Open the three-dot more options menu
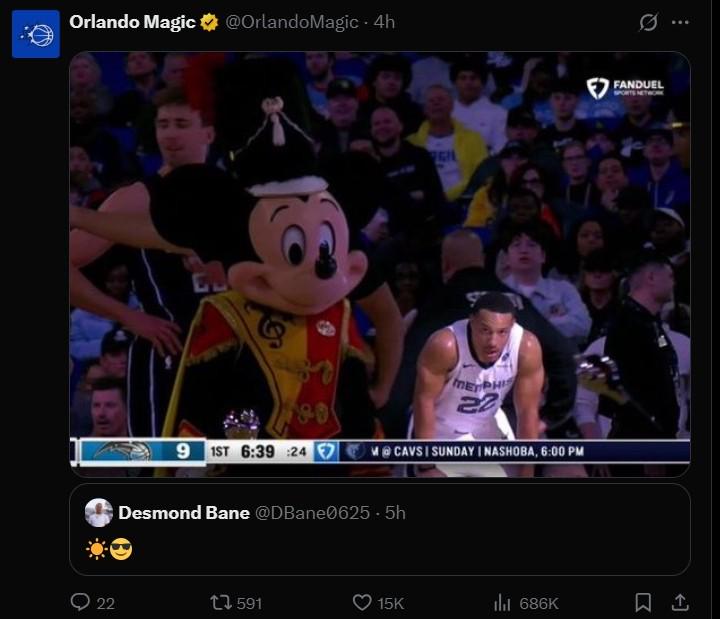Image resolution: width=720 pixels, height=619 pixels. point(680,22)
